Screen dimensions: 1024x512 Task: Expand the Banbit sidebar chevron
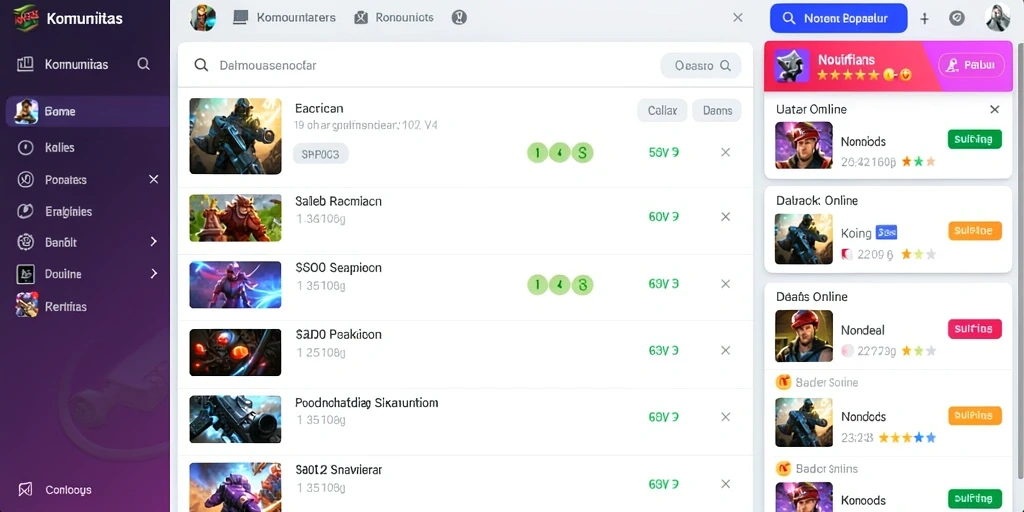(153, 242)
